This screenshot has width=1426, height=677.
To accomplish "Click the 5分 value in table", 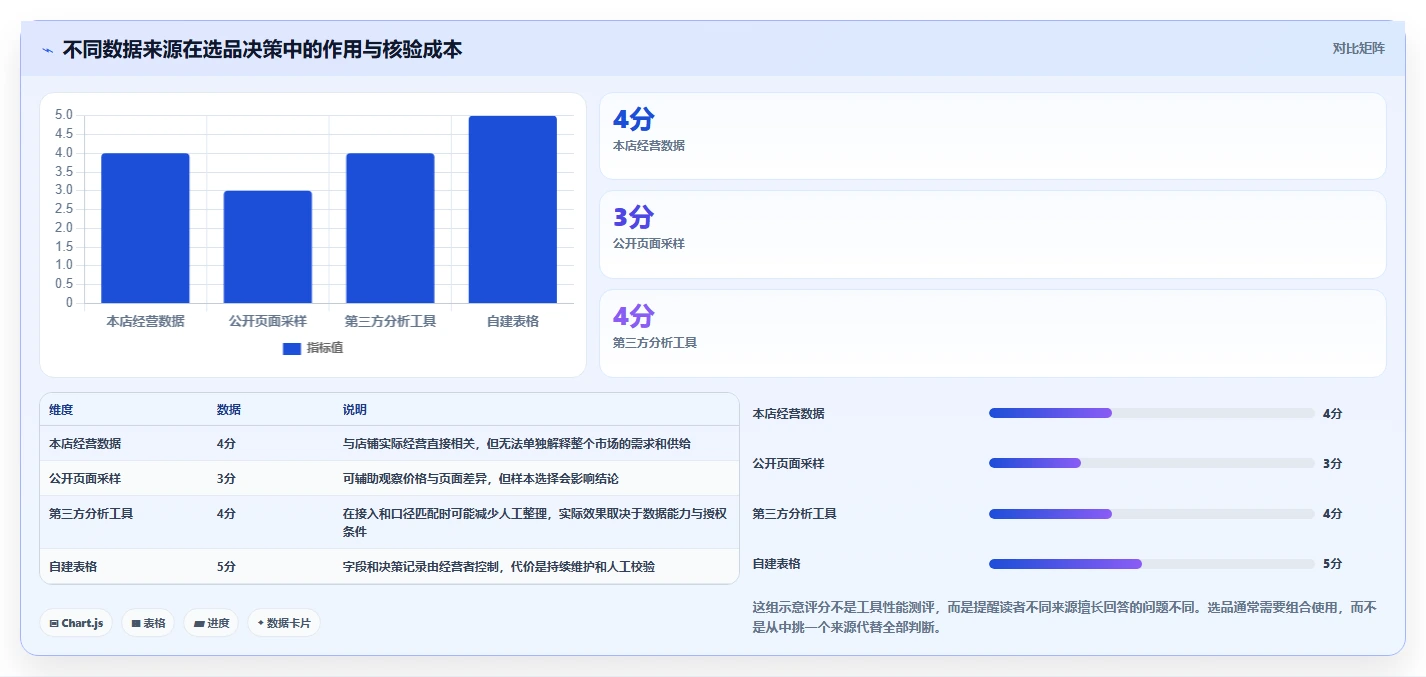I will click(226, 566).
